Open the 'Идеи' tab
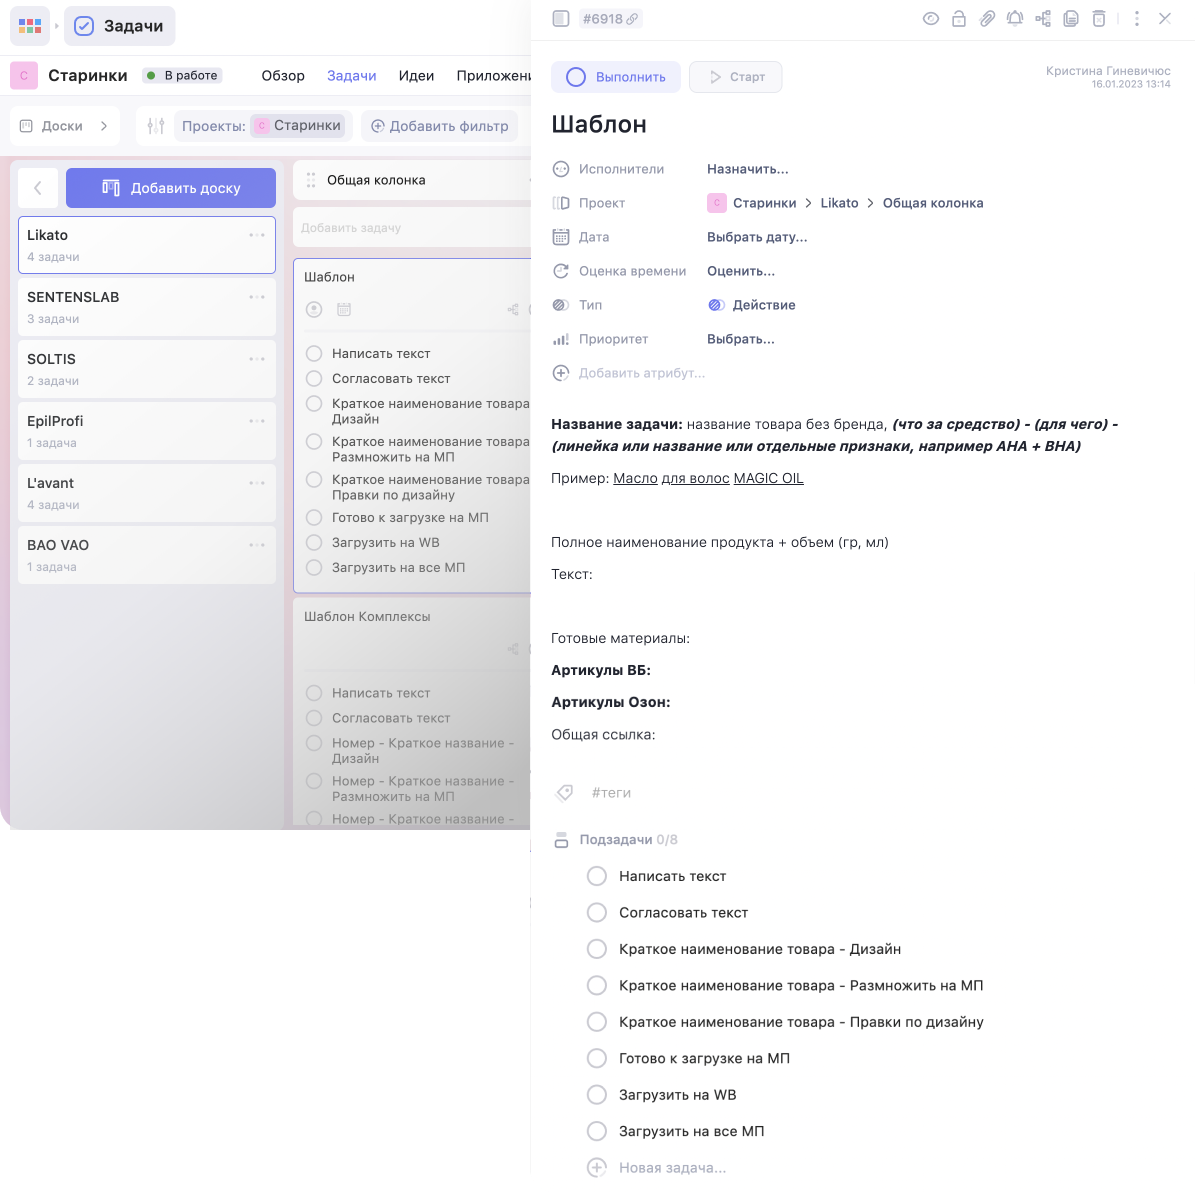The width and height of the screenshot is (1195, 1193). (x=416, y=76)
